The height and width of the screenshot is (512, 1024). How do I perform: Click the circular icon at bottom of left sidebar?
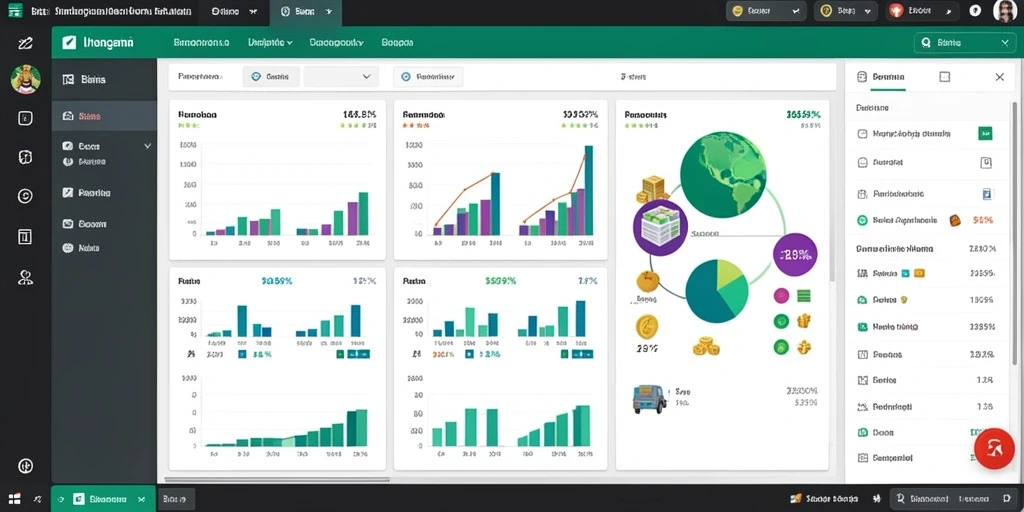point(25,466)
